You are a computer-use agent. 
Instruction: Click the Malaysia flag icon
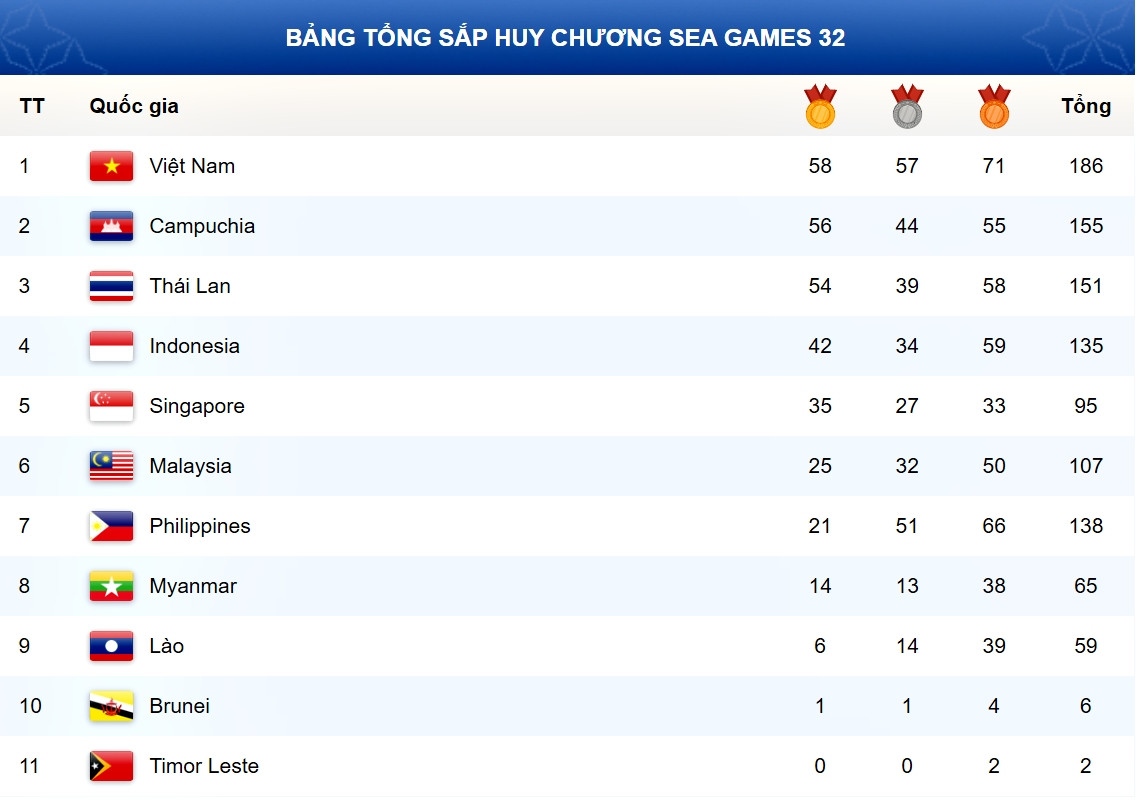point(111,466)
